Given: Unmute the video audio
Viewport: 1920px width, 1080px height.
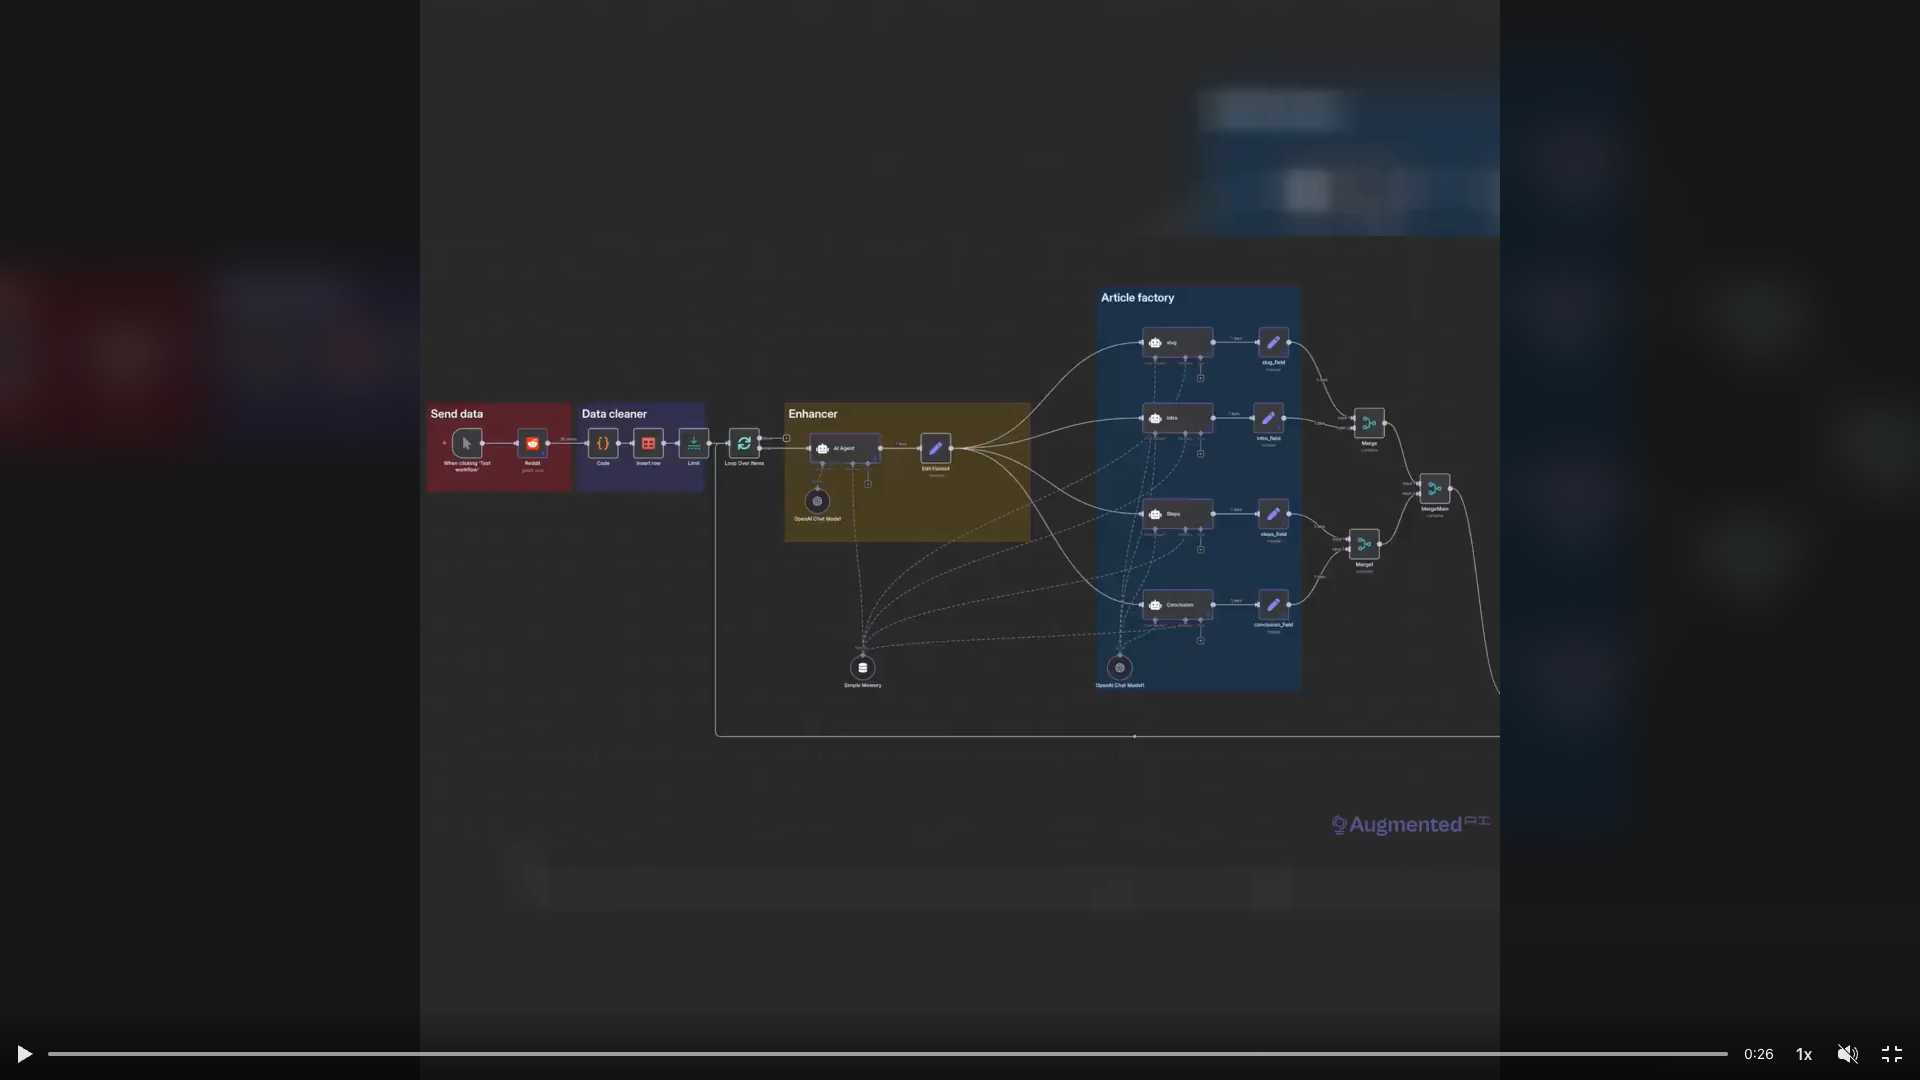Looking at the screenshot, I should coord(1847,1054).
